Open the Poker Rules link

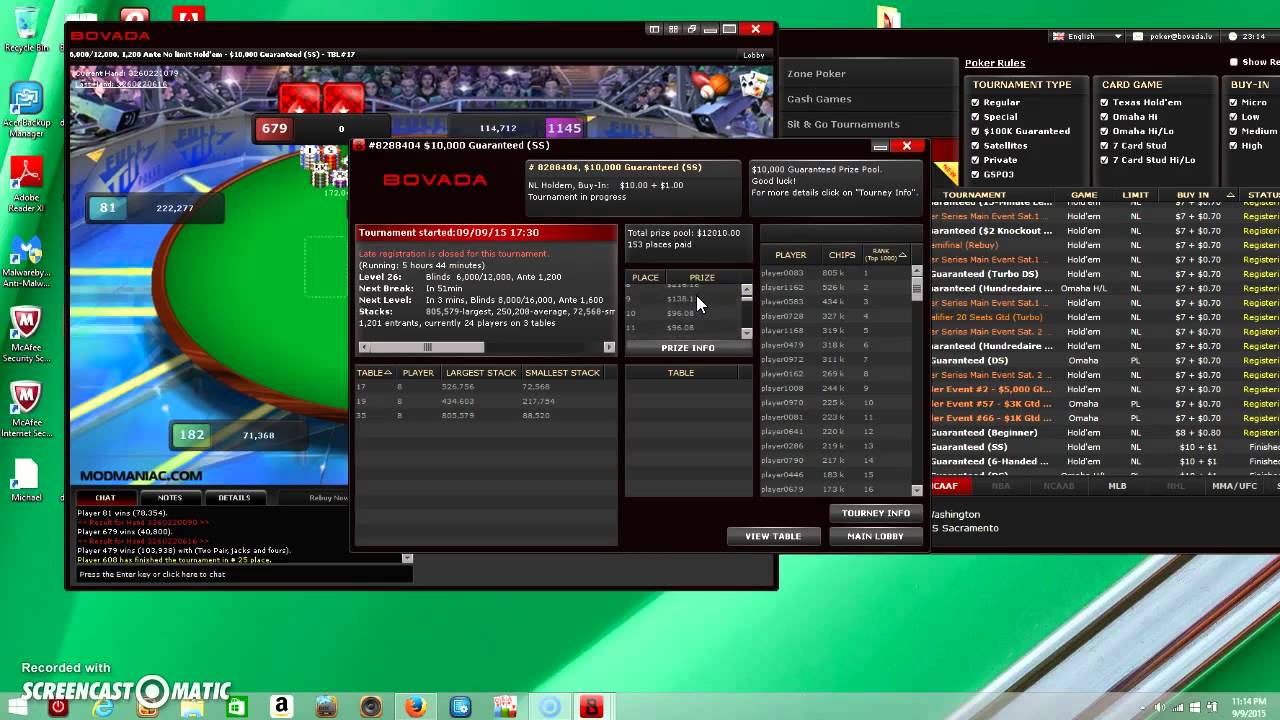994,63
